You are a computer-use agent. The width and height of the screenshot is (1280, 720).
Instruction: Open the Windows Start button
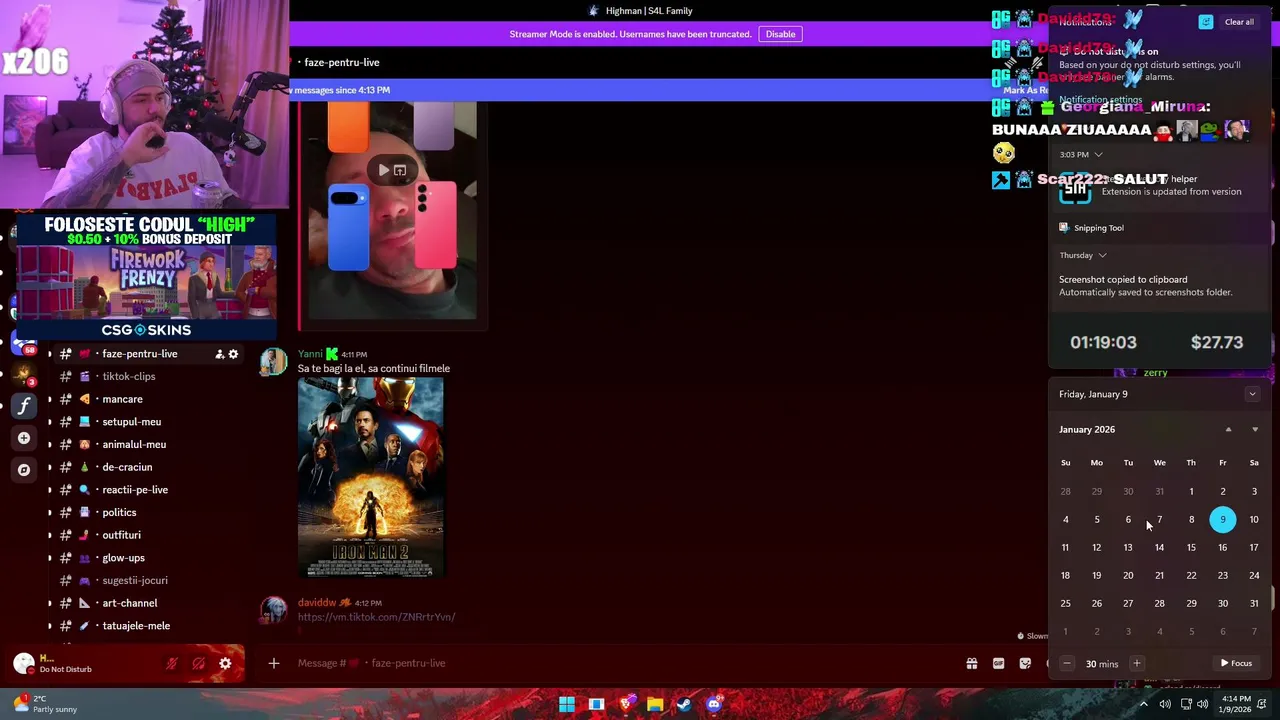pyautogui.click(x=567, y=704)
